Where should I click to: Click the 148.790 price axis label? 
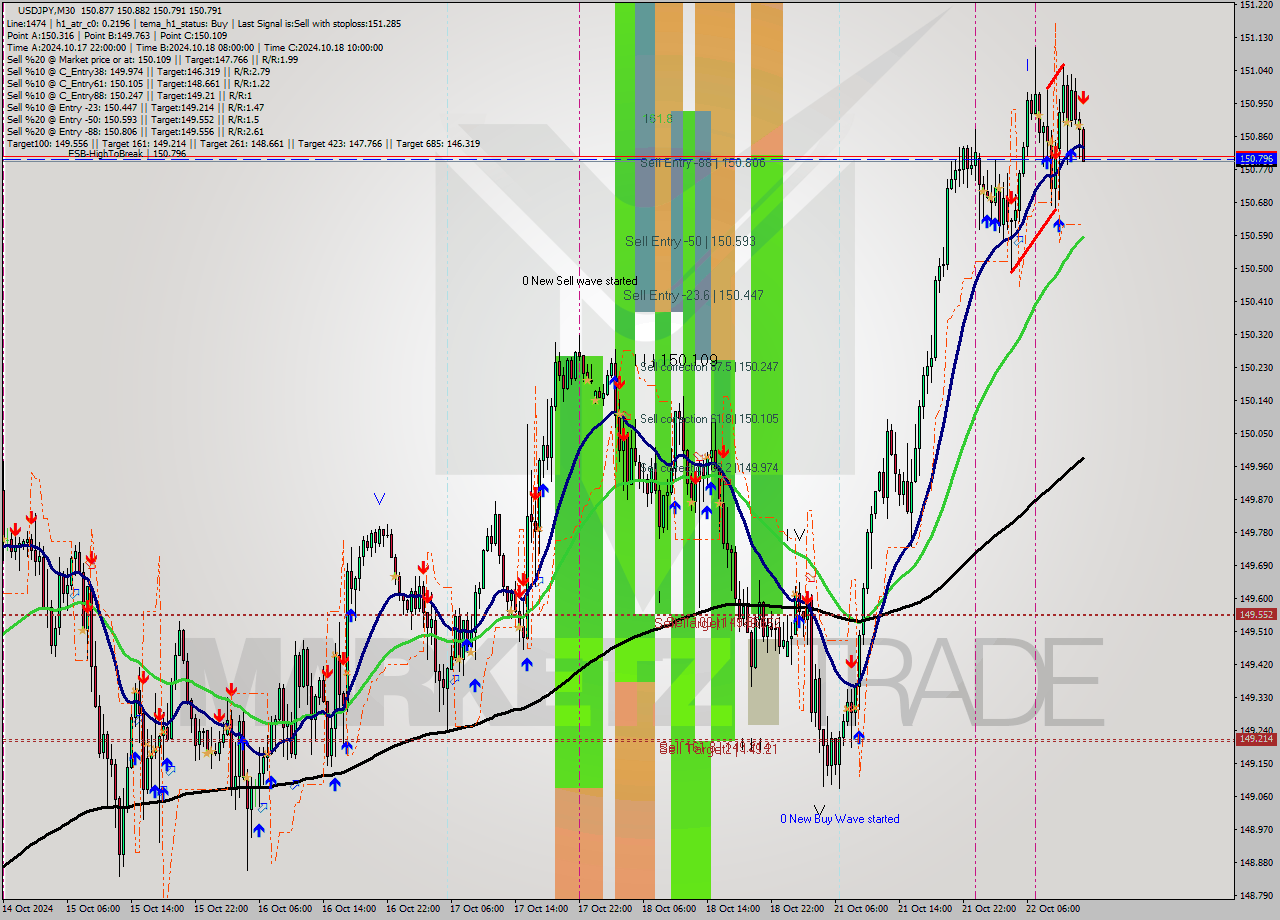1256,895
